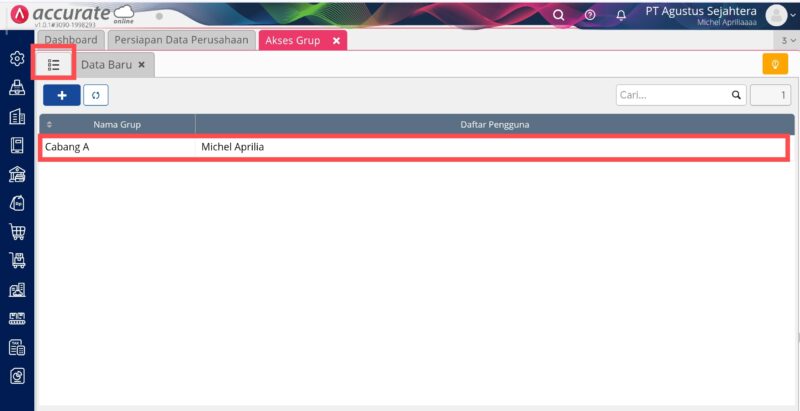This screenshot has height=411, width=800.
Task: Open the Fixed Assets factory module icon
Action: 17,290
